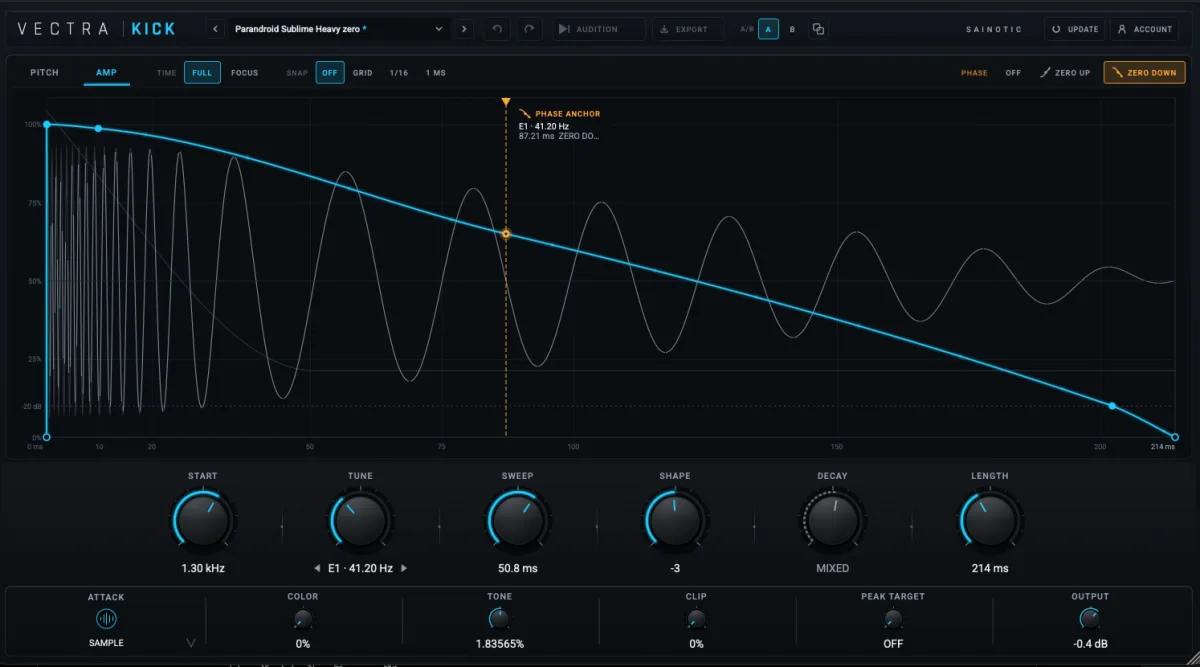Click the envelope point near 200 ms
The width and height of the screenshot is (1200, 667).
click(1112, 405)
